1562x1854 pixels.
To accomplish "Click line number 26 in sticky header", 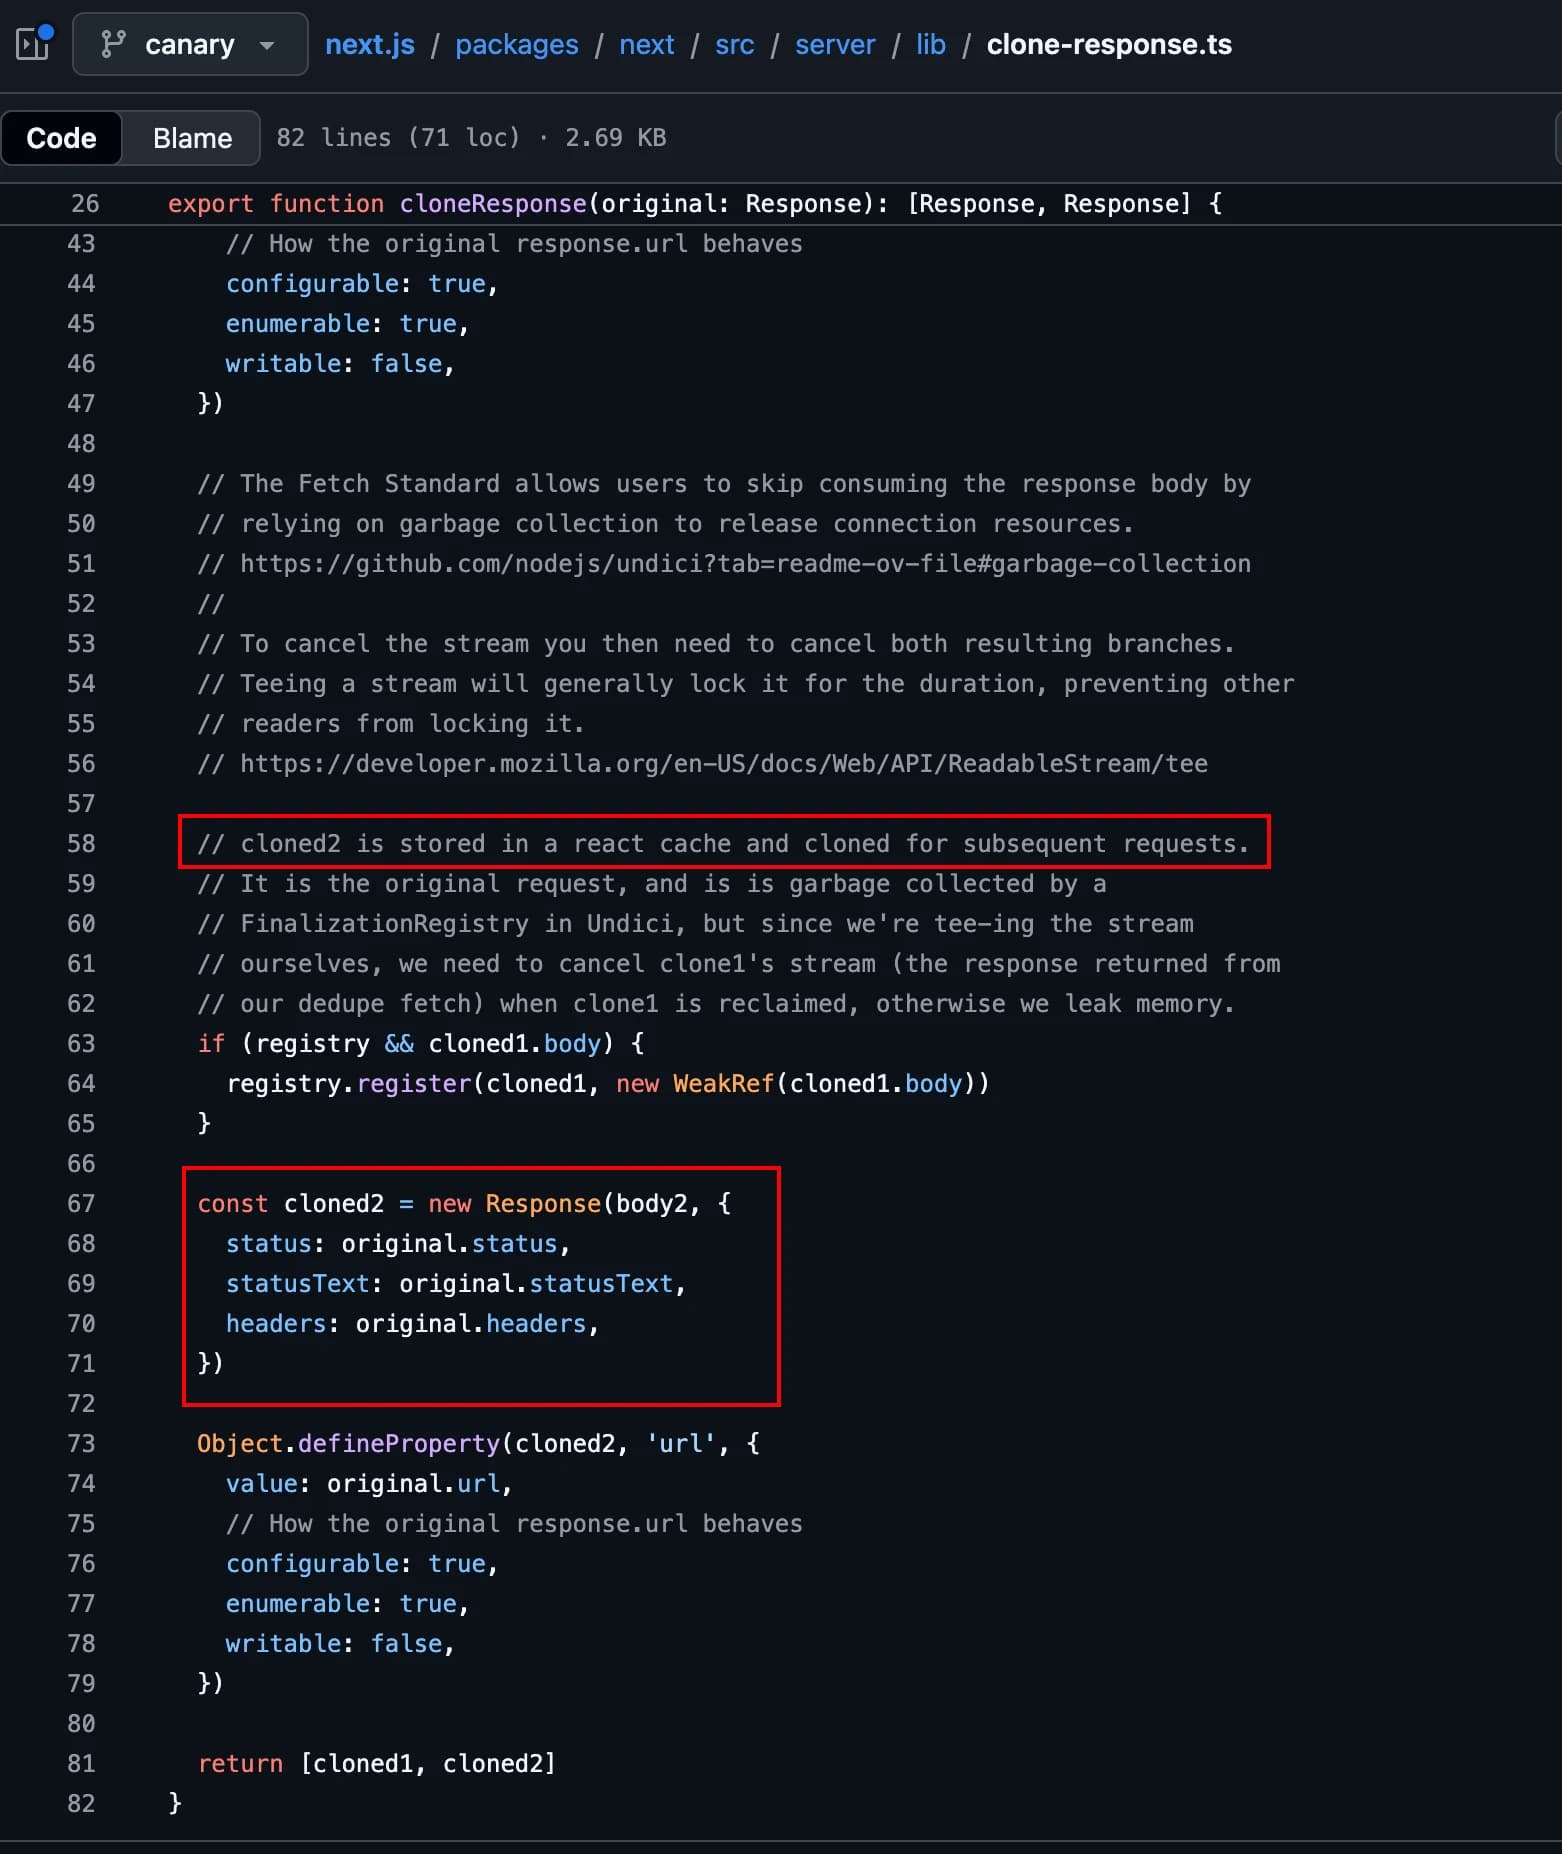I will tap(85, 204).
